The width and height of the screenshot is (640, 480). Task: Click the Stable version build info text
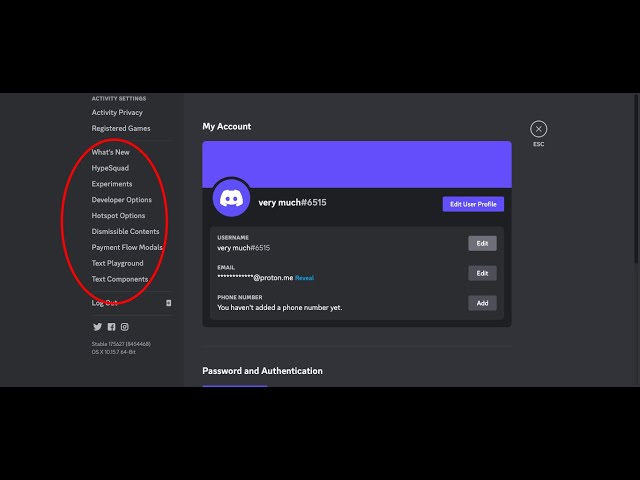121,344
